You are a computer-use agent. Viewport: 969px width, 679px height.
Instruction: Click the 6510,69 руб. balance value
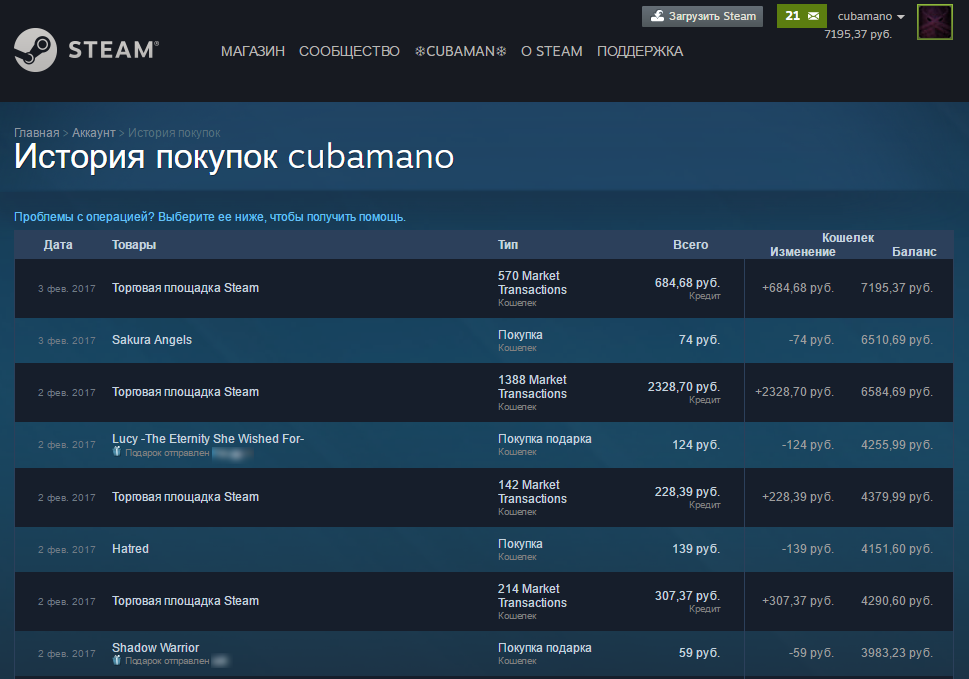coord(897,340)
